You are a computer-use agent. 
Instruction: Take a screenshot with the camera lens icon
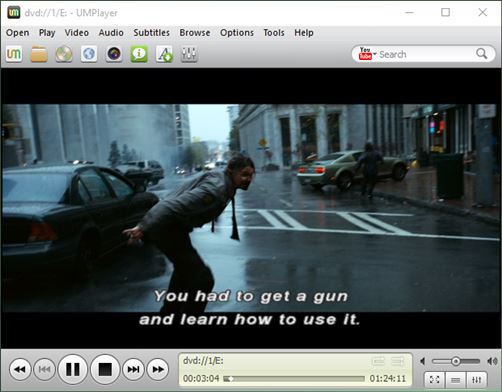[x=114, y=54]
